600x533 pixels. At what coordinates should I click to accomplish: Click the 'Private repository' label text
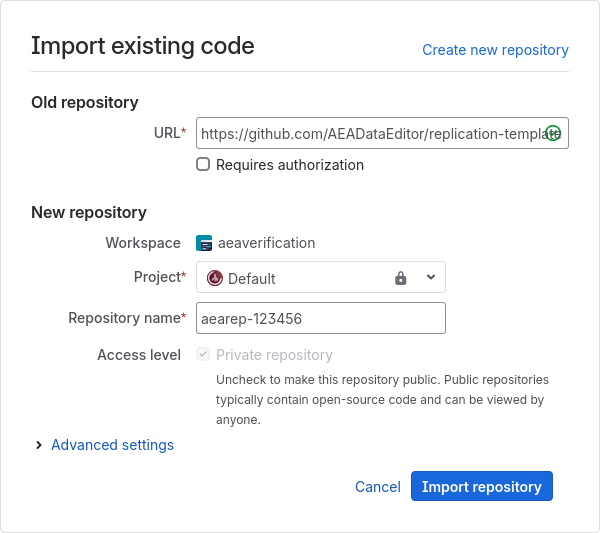point(274,355)
